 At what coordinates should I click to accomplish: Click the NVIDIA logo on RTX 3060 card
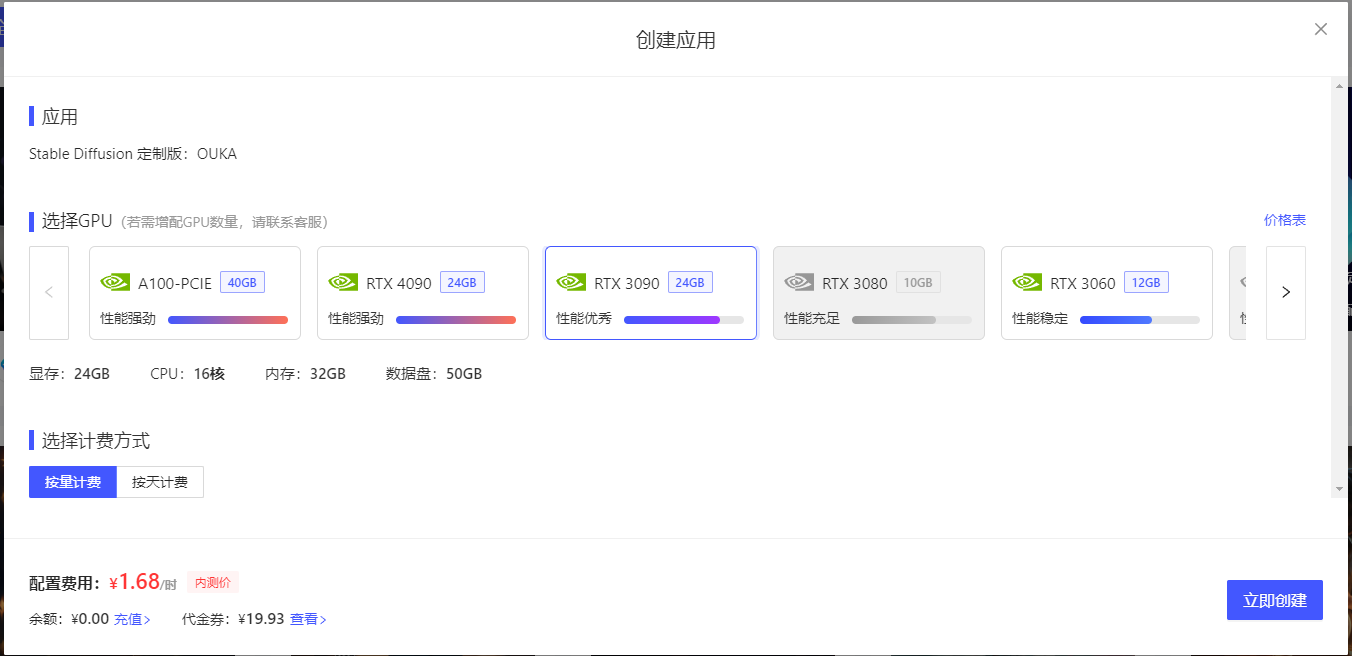tap(1027, 283)
